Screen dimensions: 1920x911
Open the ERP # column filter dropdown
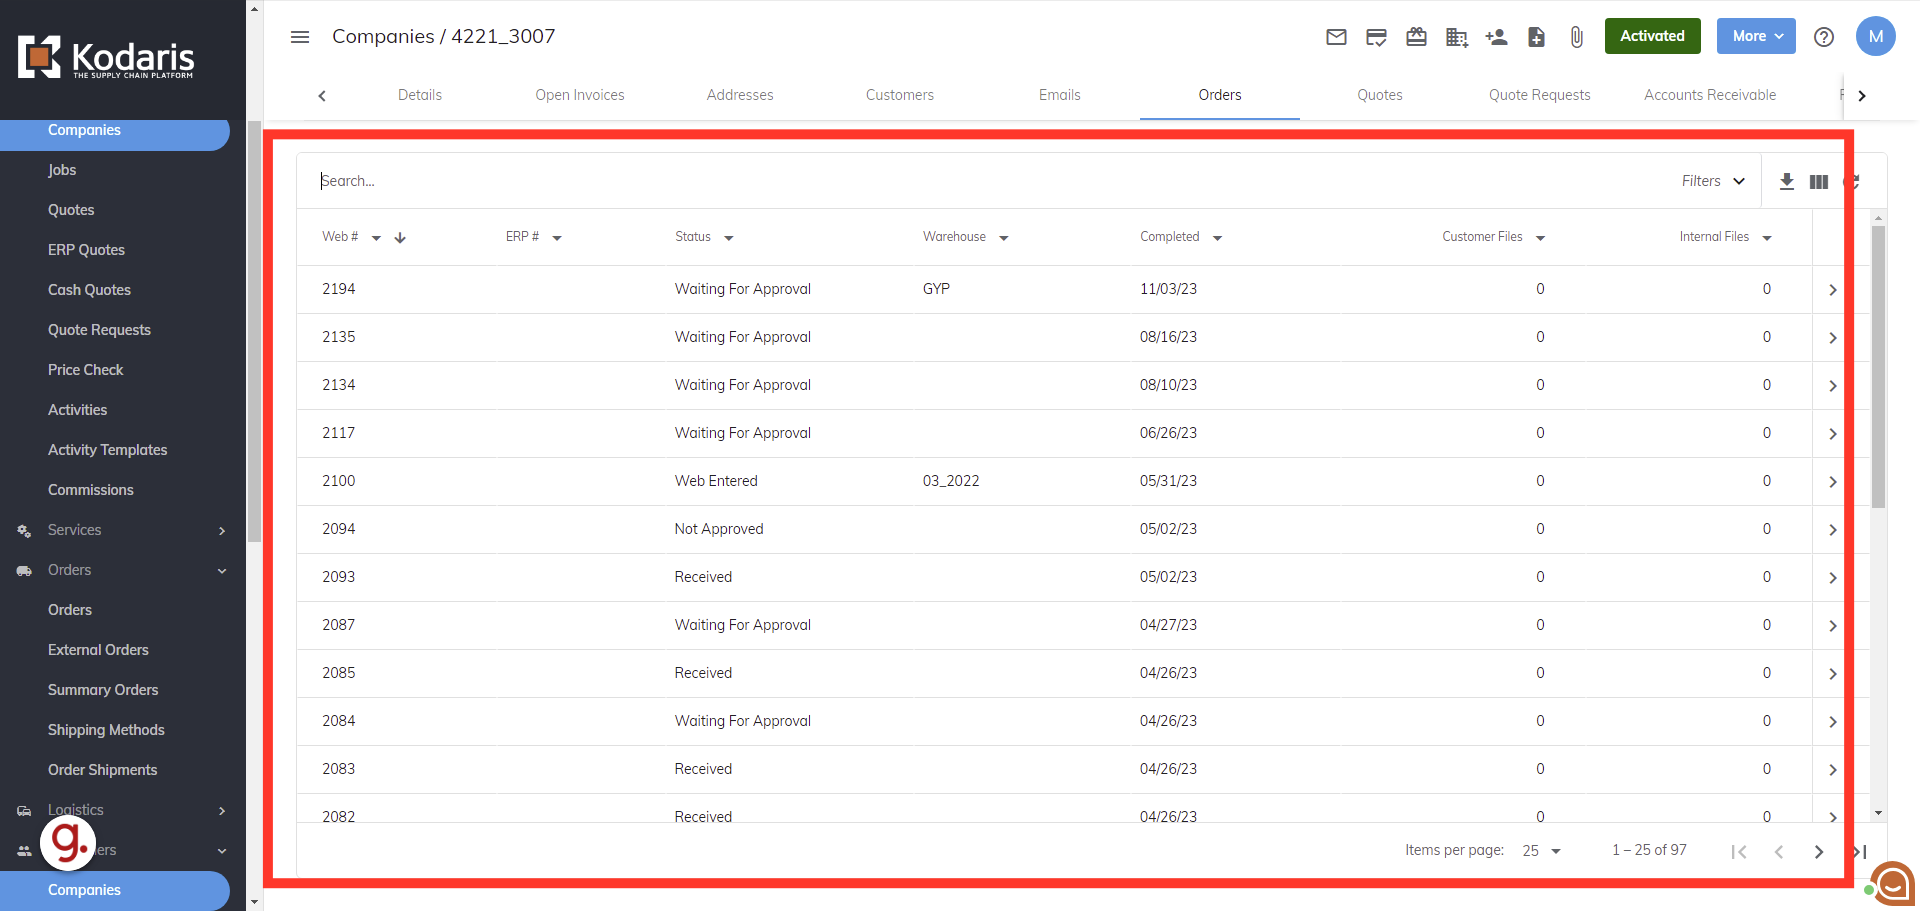coord(557,238)
